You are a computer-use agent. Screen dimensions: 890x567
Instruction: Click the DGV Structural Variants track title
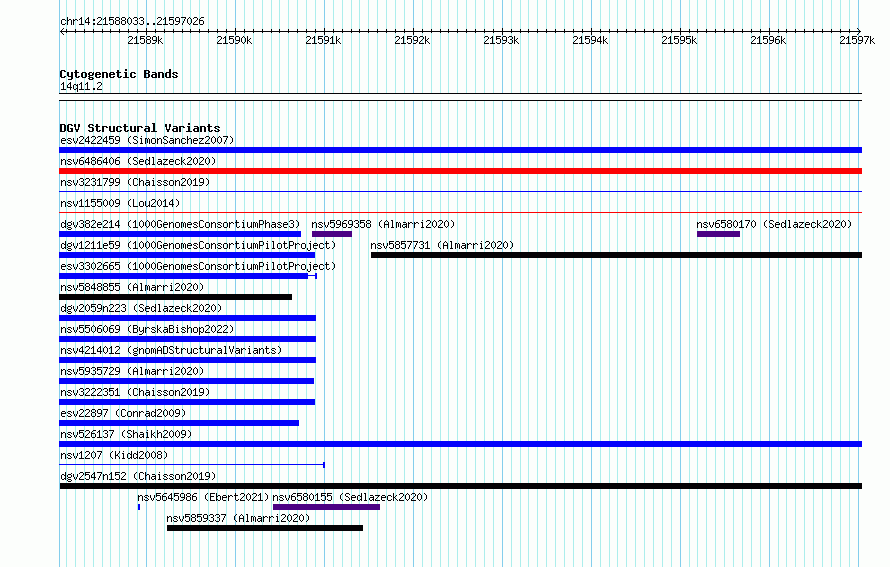coord(140,128)
